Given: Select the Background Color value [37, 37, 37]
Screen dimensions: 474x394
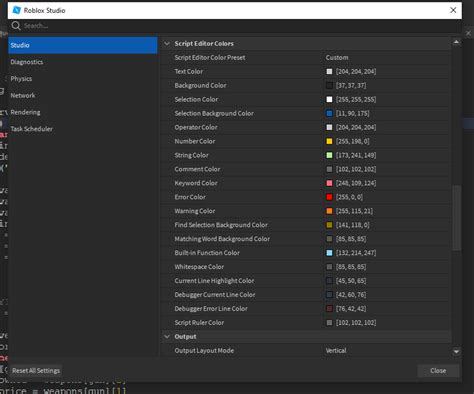Looking at the screenshot, I should click(x=351, y=86).
